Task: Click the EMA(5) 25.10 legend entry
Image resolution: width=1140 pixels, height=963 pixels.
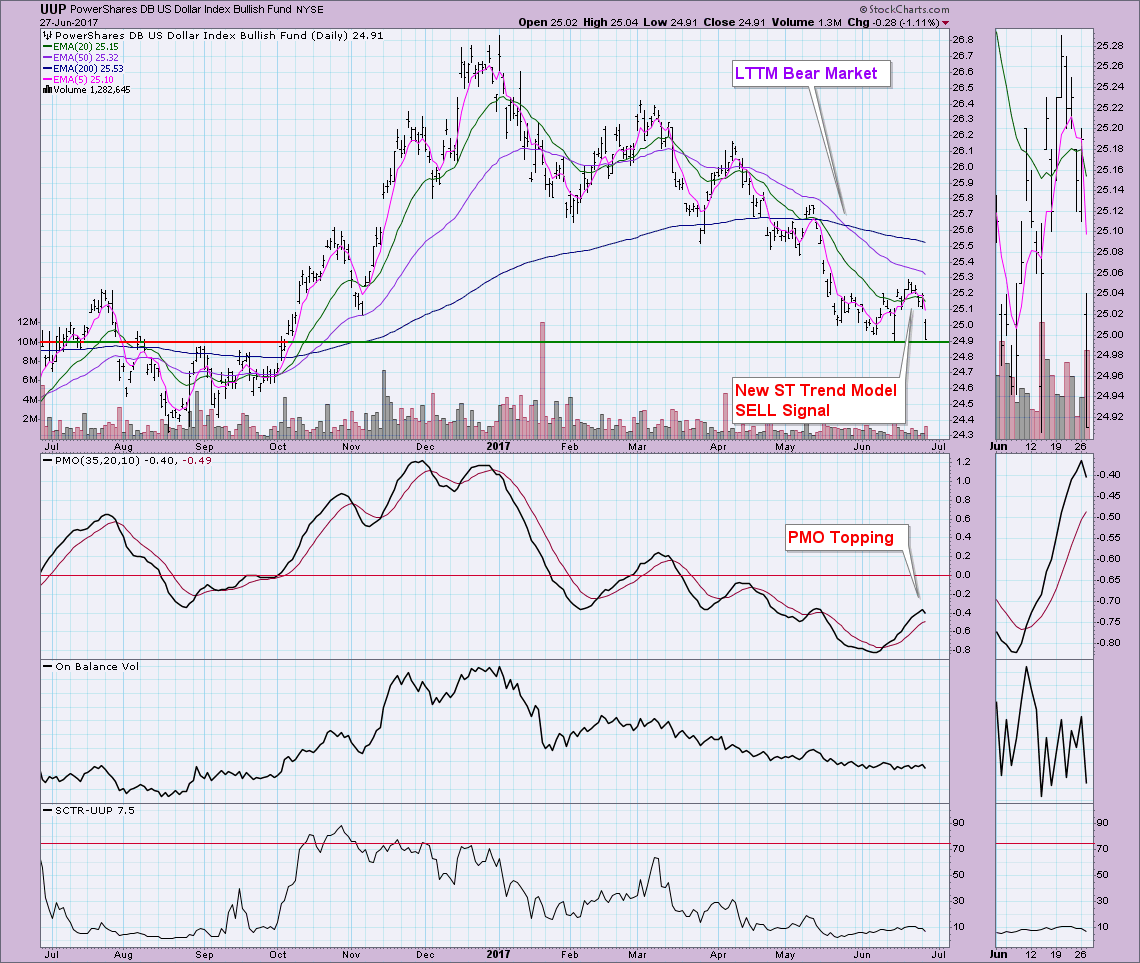Action: [78, 79]
